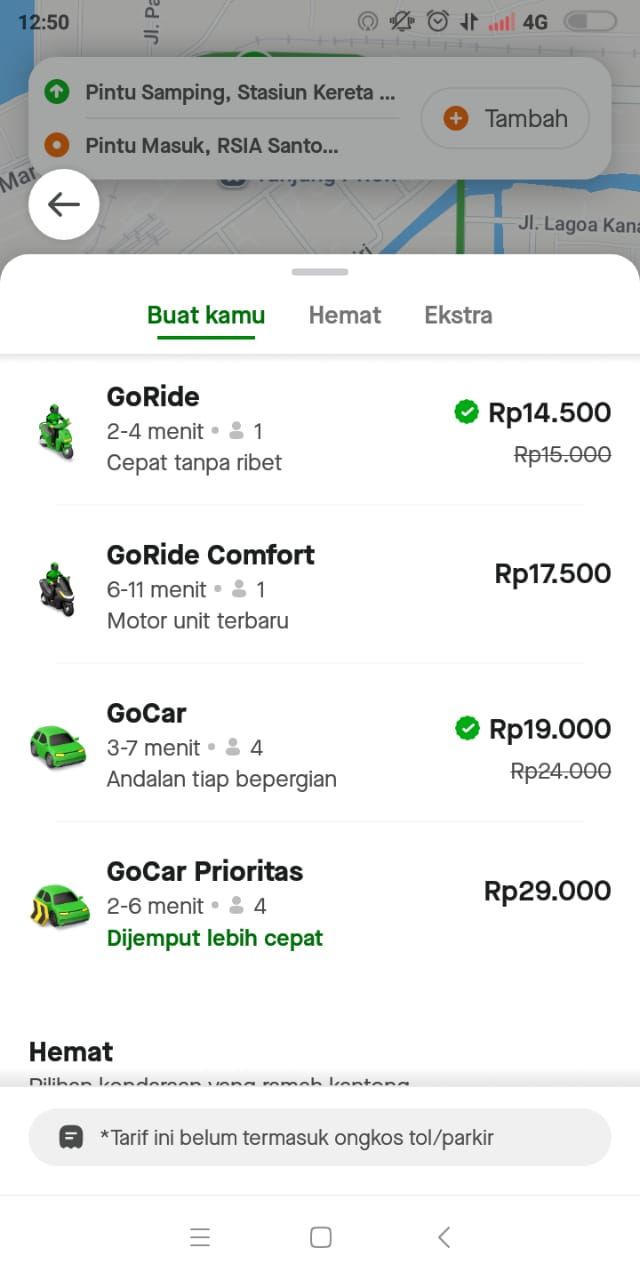Tap the orange destination marker icon
Screen dimensions: 640x1280
pyautogui.click(x=57, y=146)
